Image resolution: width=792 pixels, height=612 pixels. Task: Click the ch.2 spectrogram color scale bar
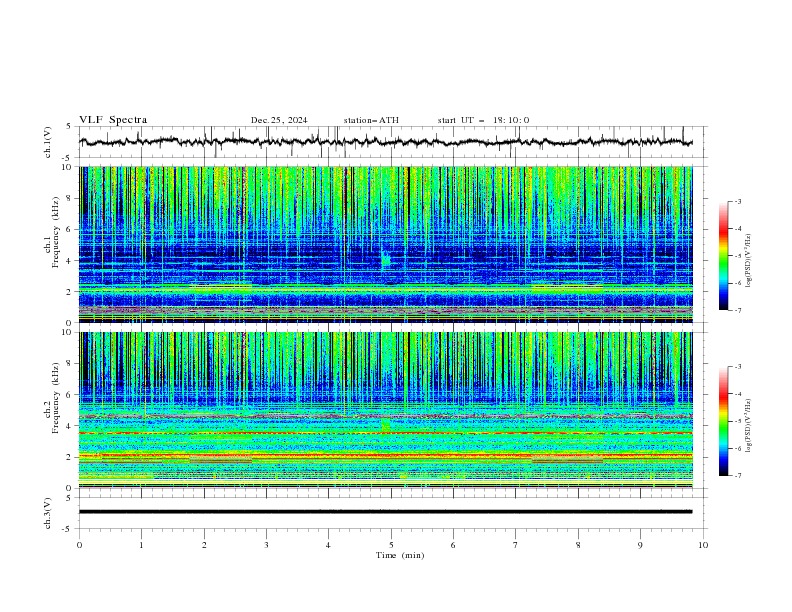tap(723, 421)
